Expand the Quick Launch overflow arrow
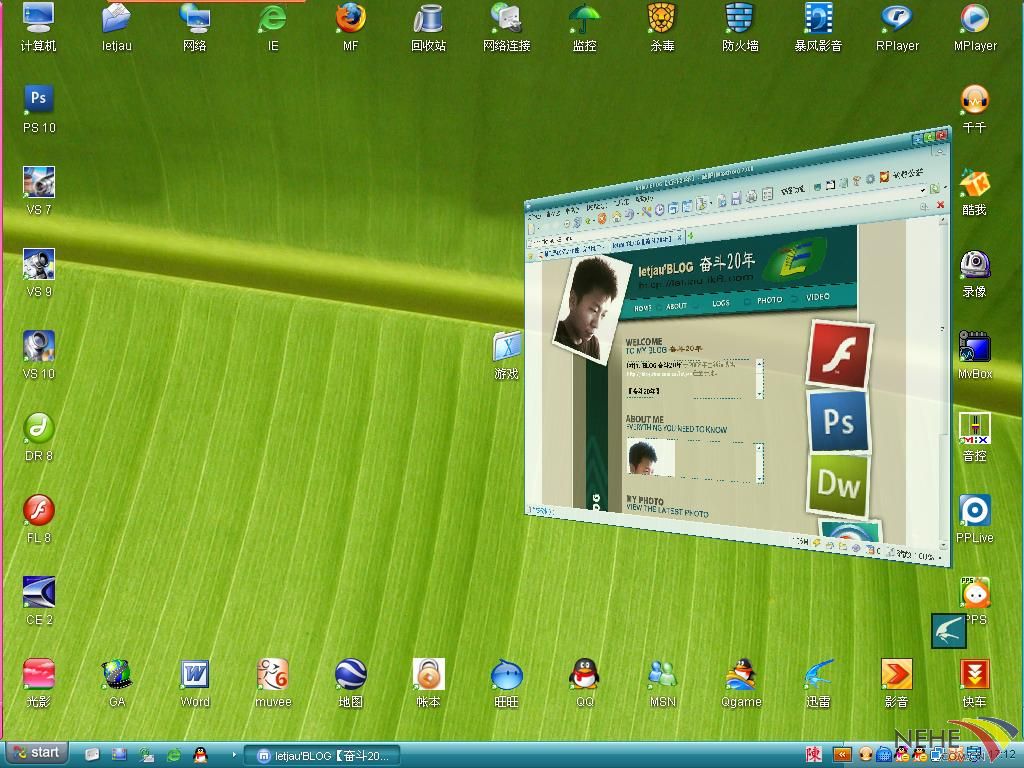 point(235,755)
